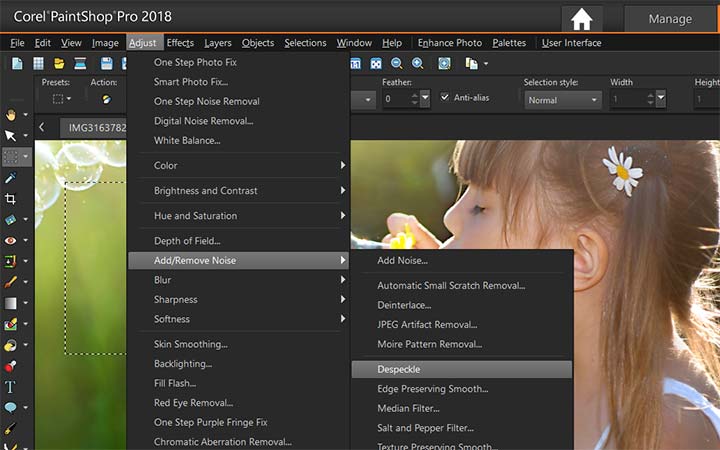The width and height of the screenshot is (720, 450).
Task: Click the scanner import toolbar icon
Action: pyautogui.click(x=80, y=63)
